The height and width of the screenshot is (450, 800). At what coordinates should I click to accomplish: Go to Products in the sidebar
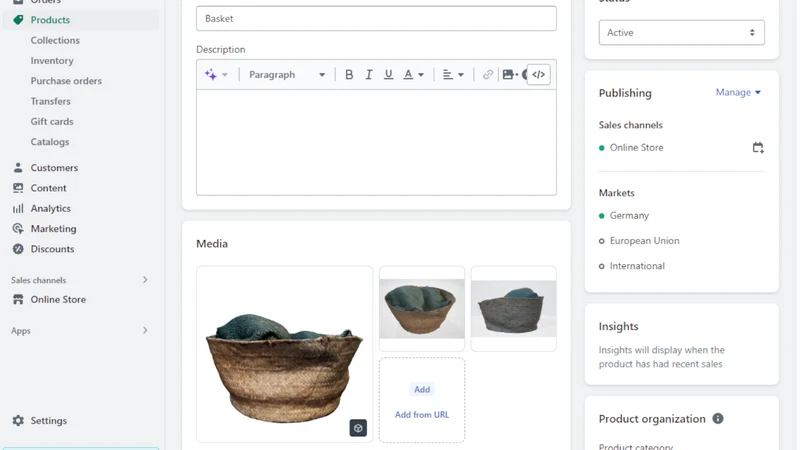(x=50, y=20)
